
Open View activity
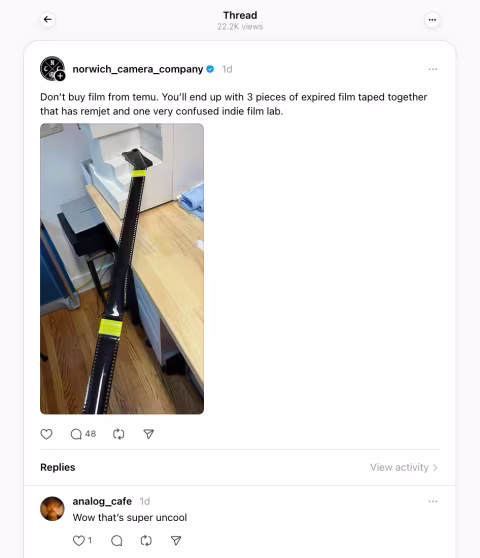404,467
